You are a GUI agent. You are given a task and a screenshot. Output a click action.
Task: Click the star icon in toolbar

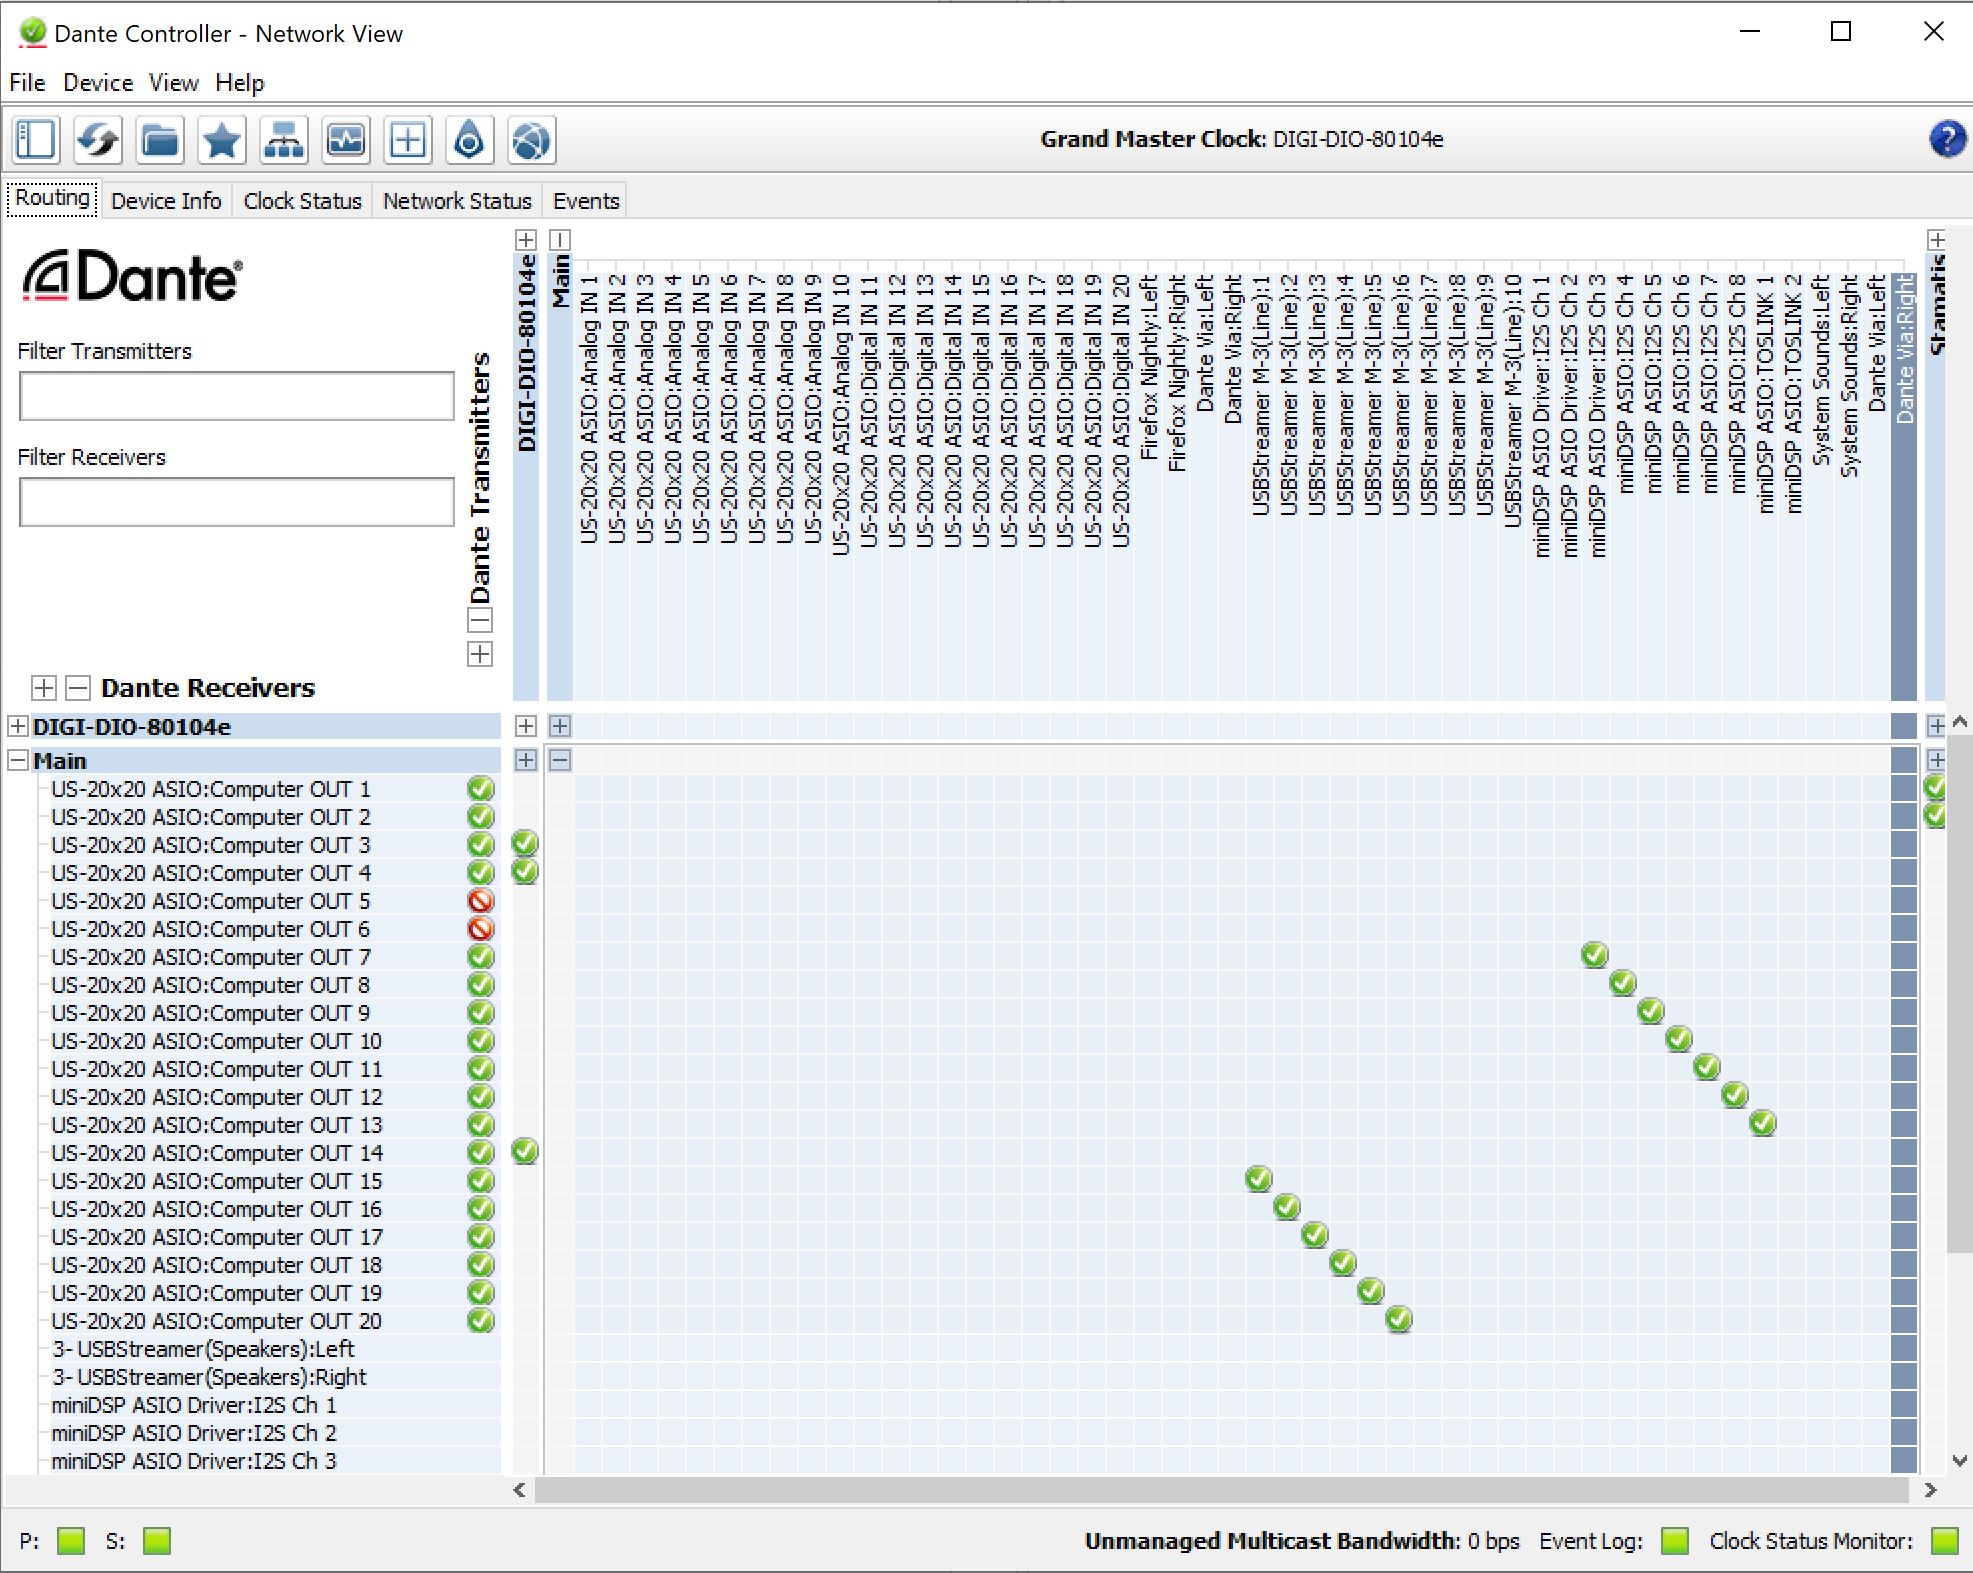coord(222,140)
